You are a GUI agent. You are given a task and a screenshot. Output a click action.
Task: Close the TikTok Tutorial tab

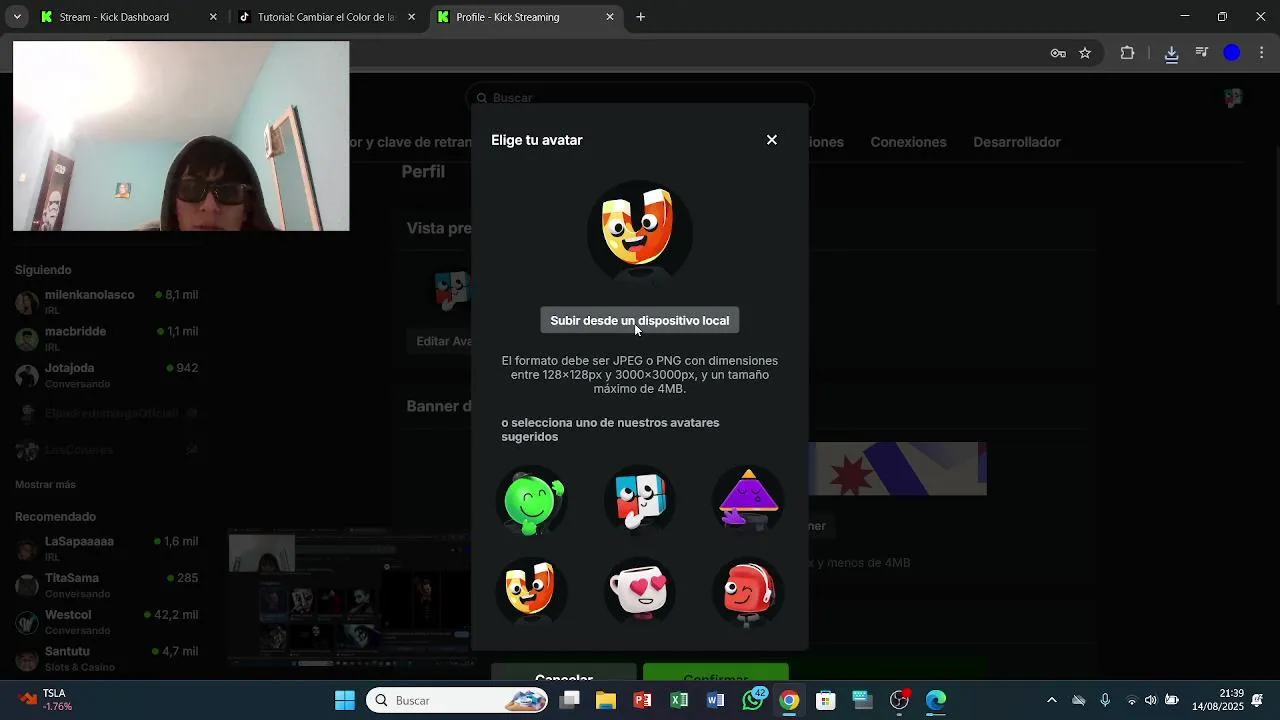[411, 17]
